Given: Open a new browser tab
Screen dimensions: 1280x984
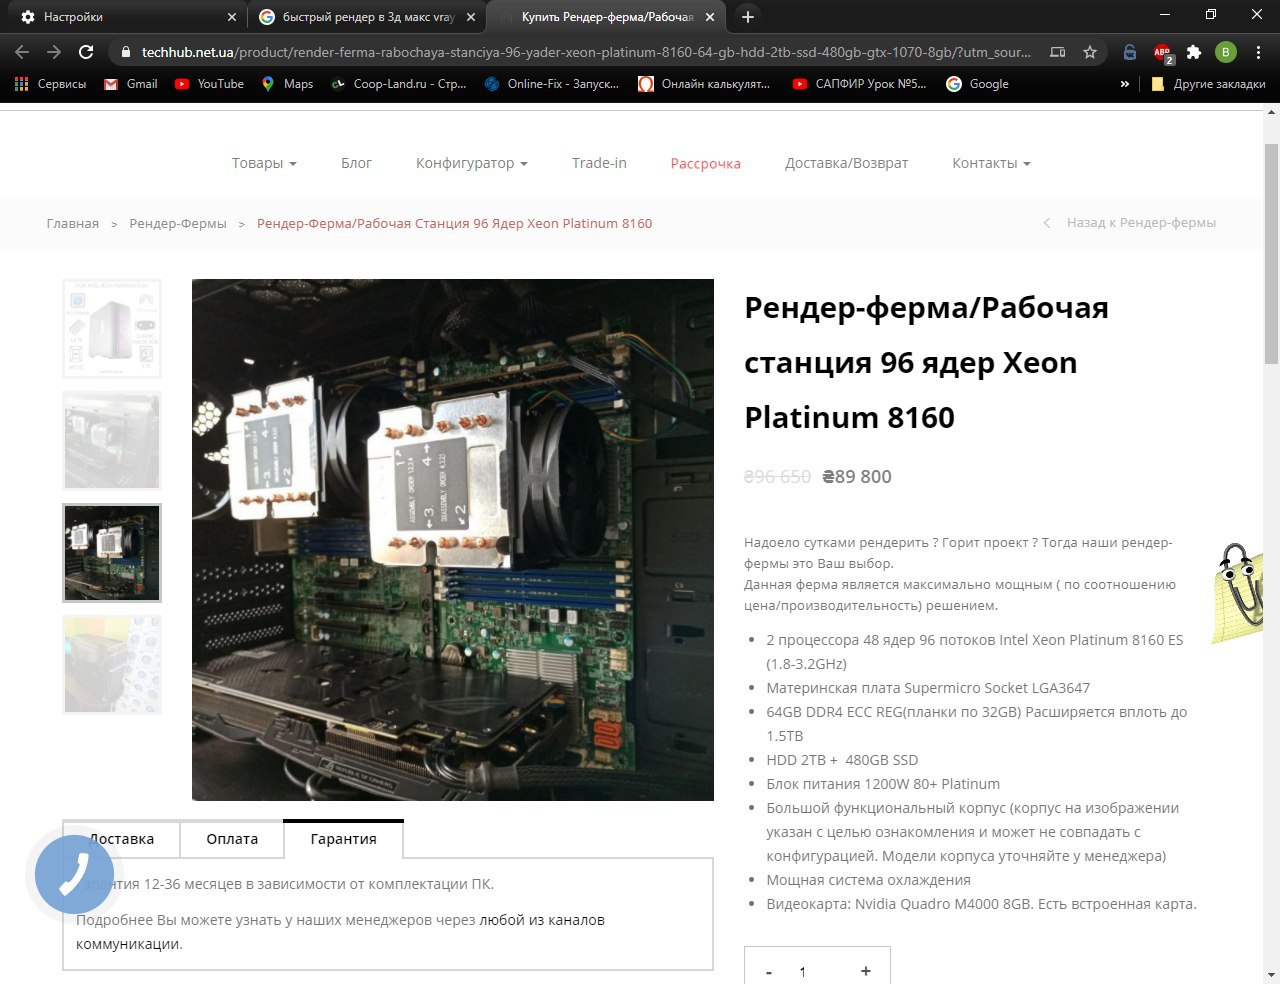Looking at the screenshot, I should 747,17.
